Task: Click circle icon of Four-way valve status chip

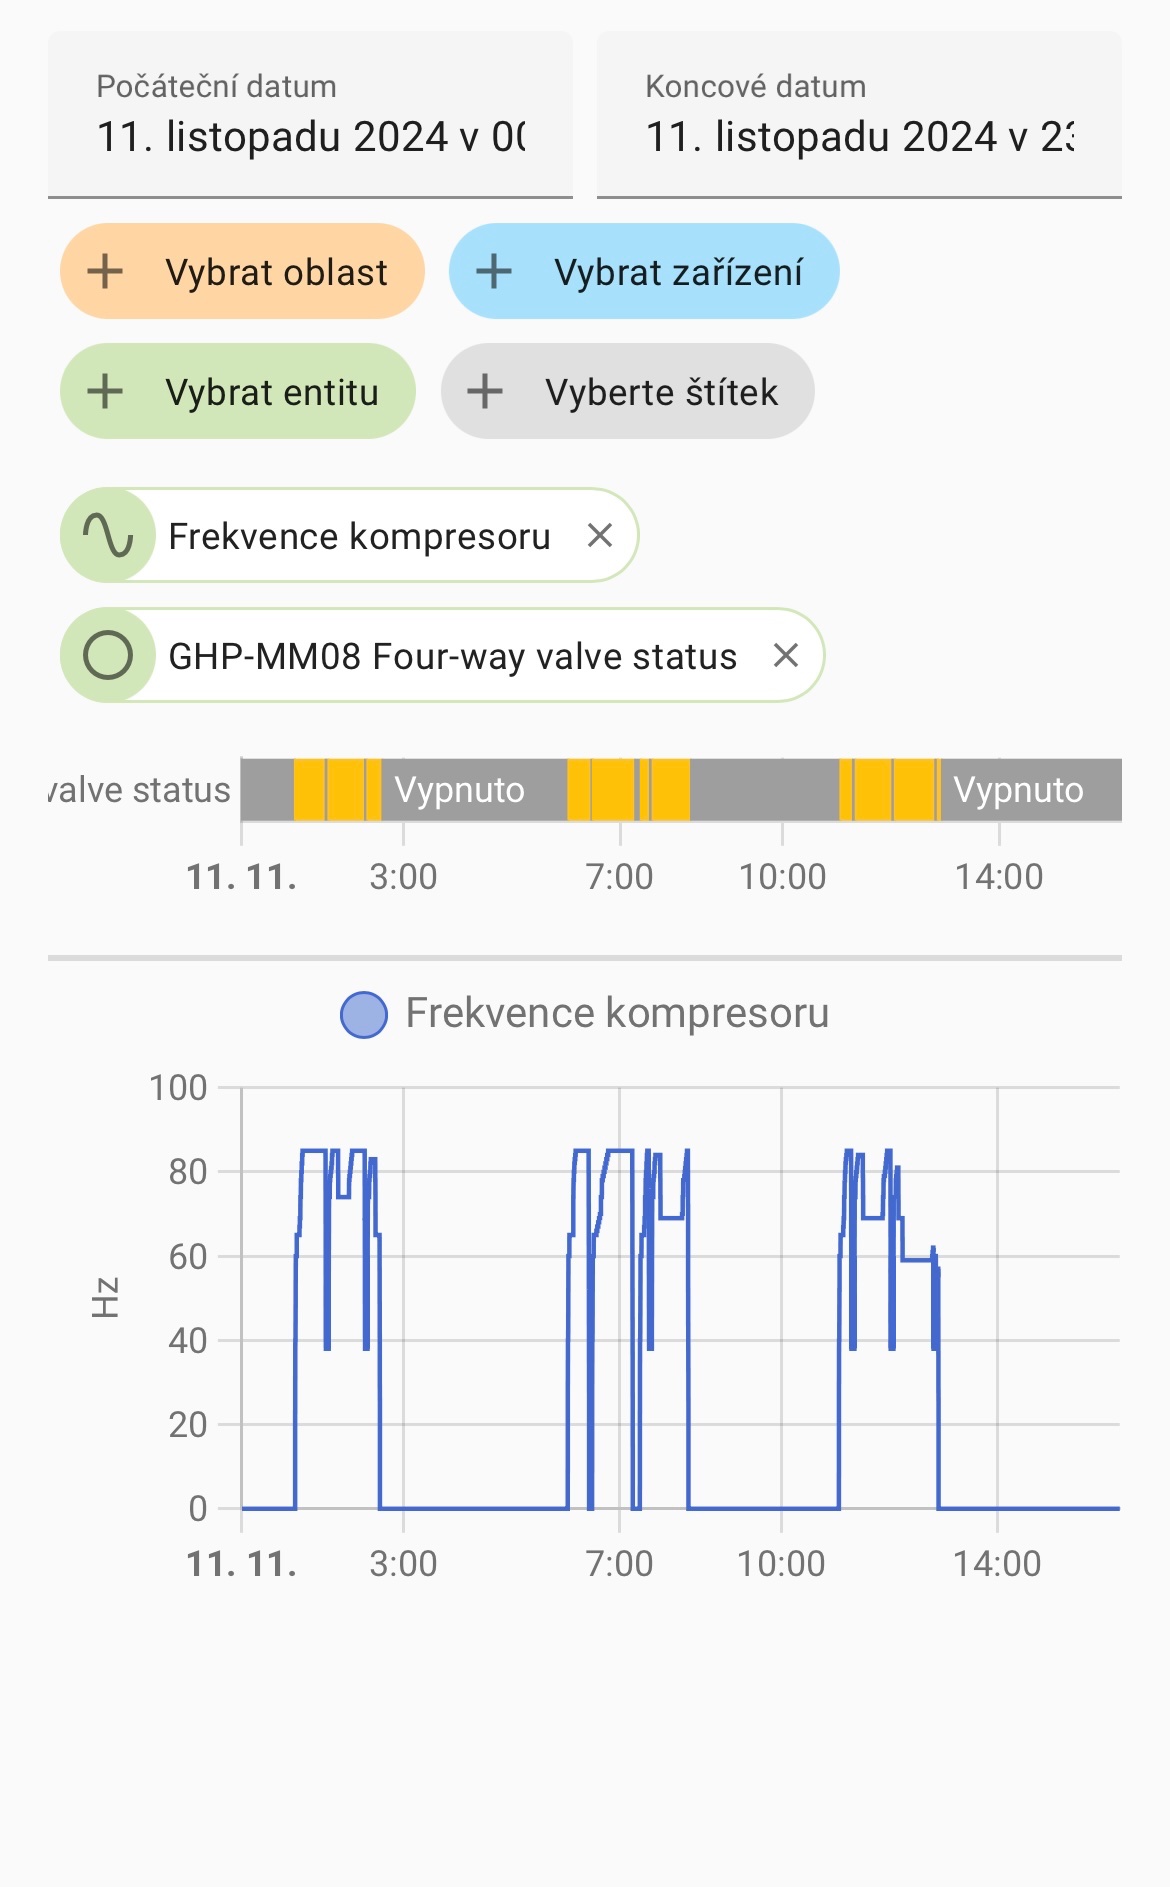Action: pyautogui.click(x=108, y=655)
